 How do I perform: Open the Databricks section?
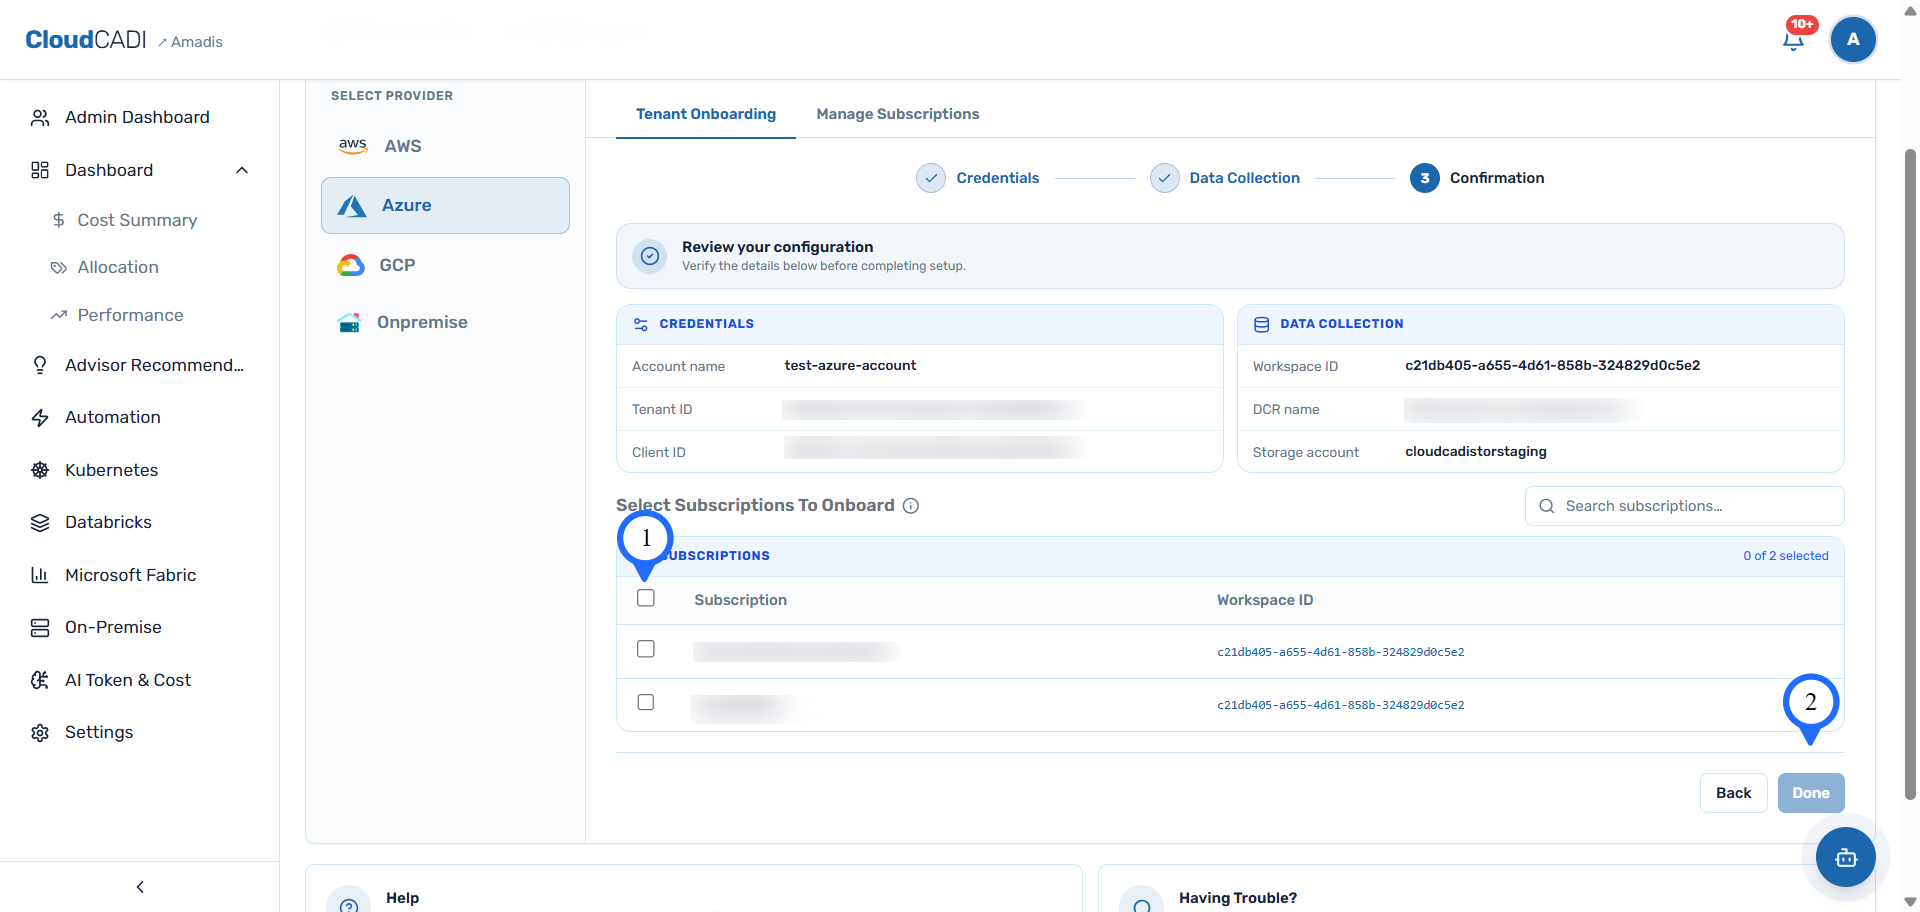(108, 523)
